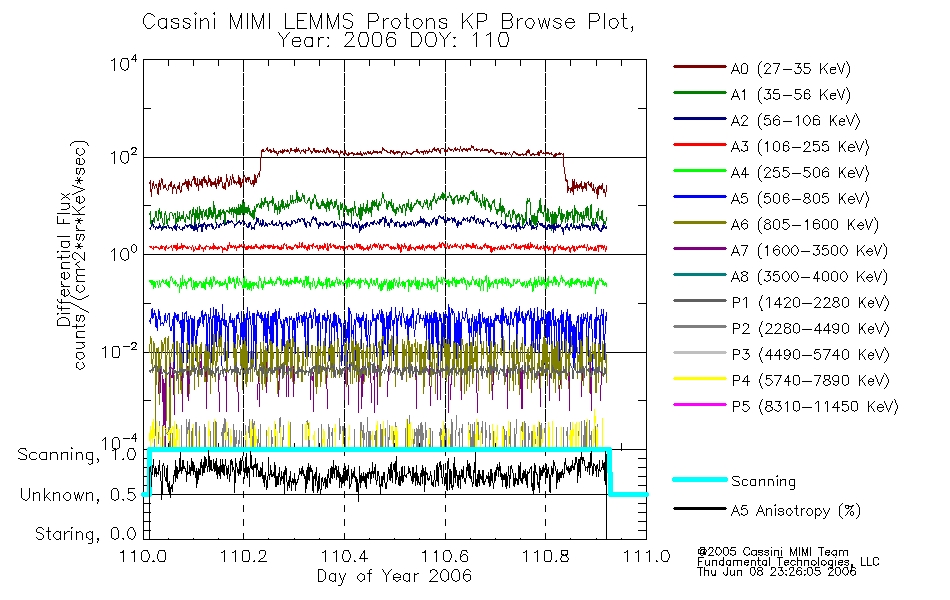Click the P5 (8310-11450 KeV) legend label

[x=815, y=407]
